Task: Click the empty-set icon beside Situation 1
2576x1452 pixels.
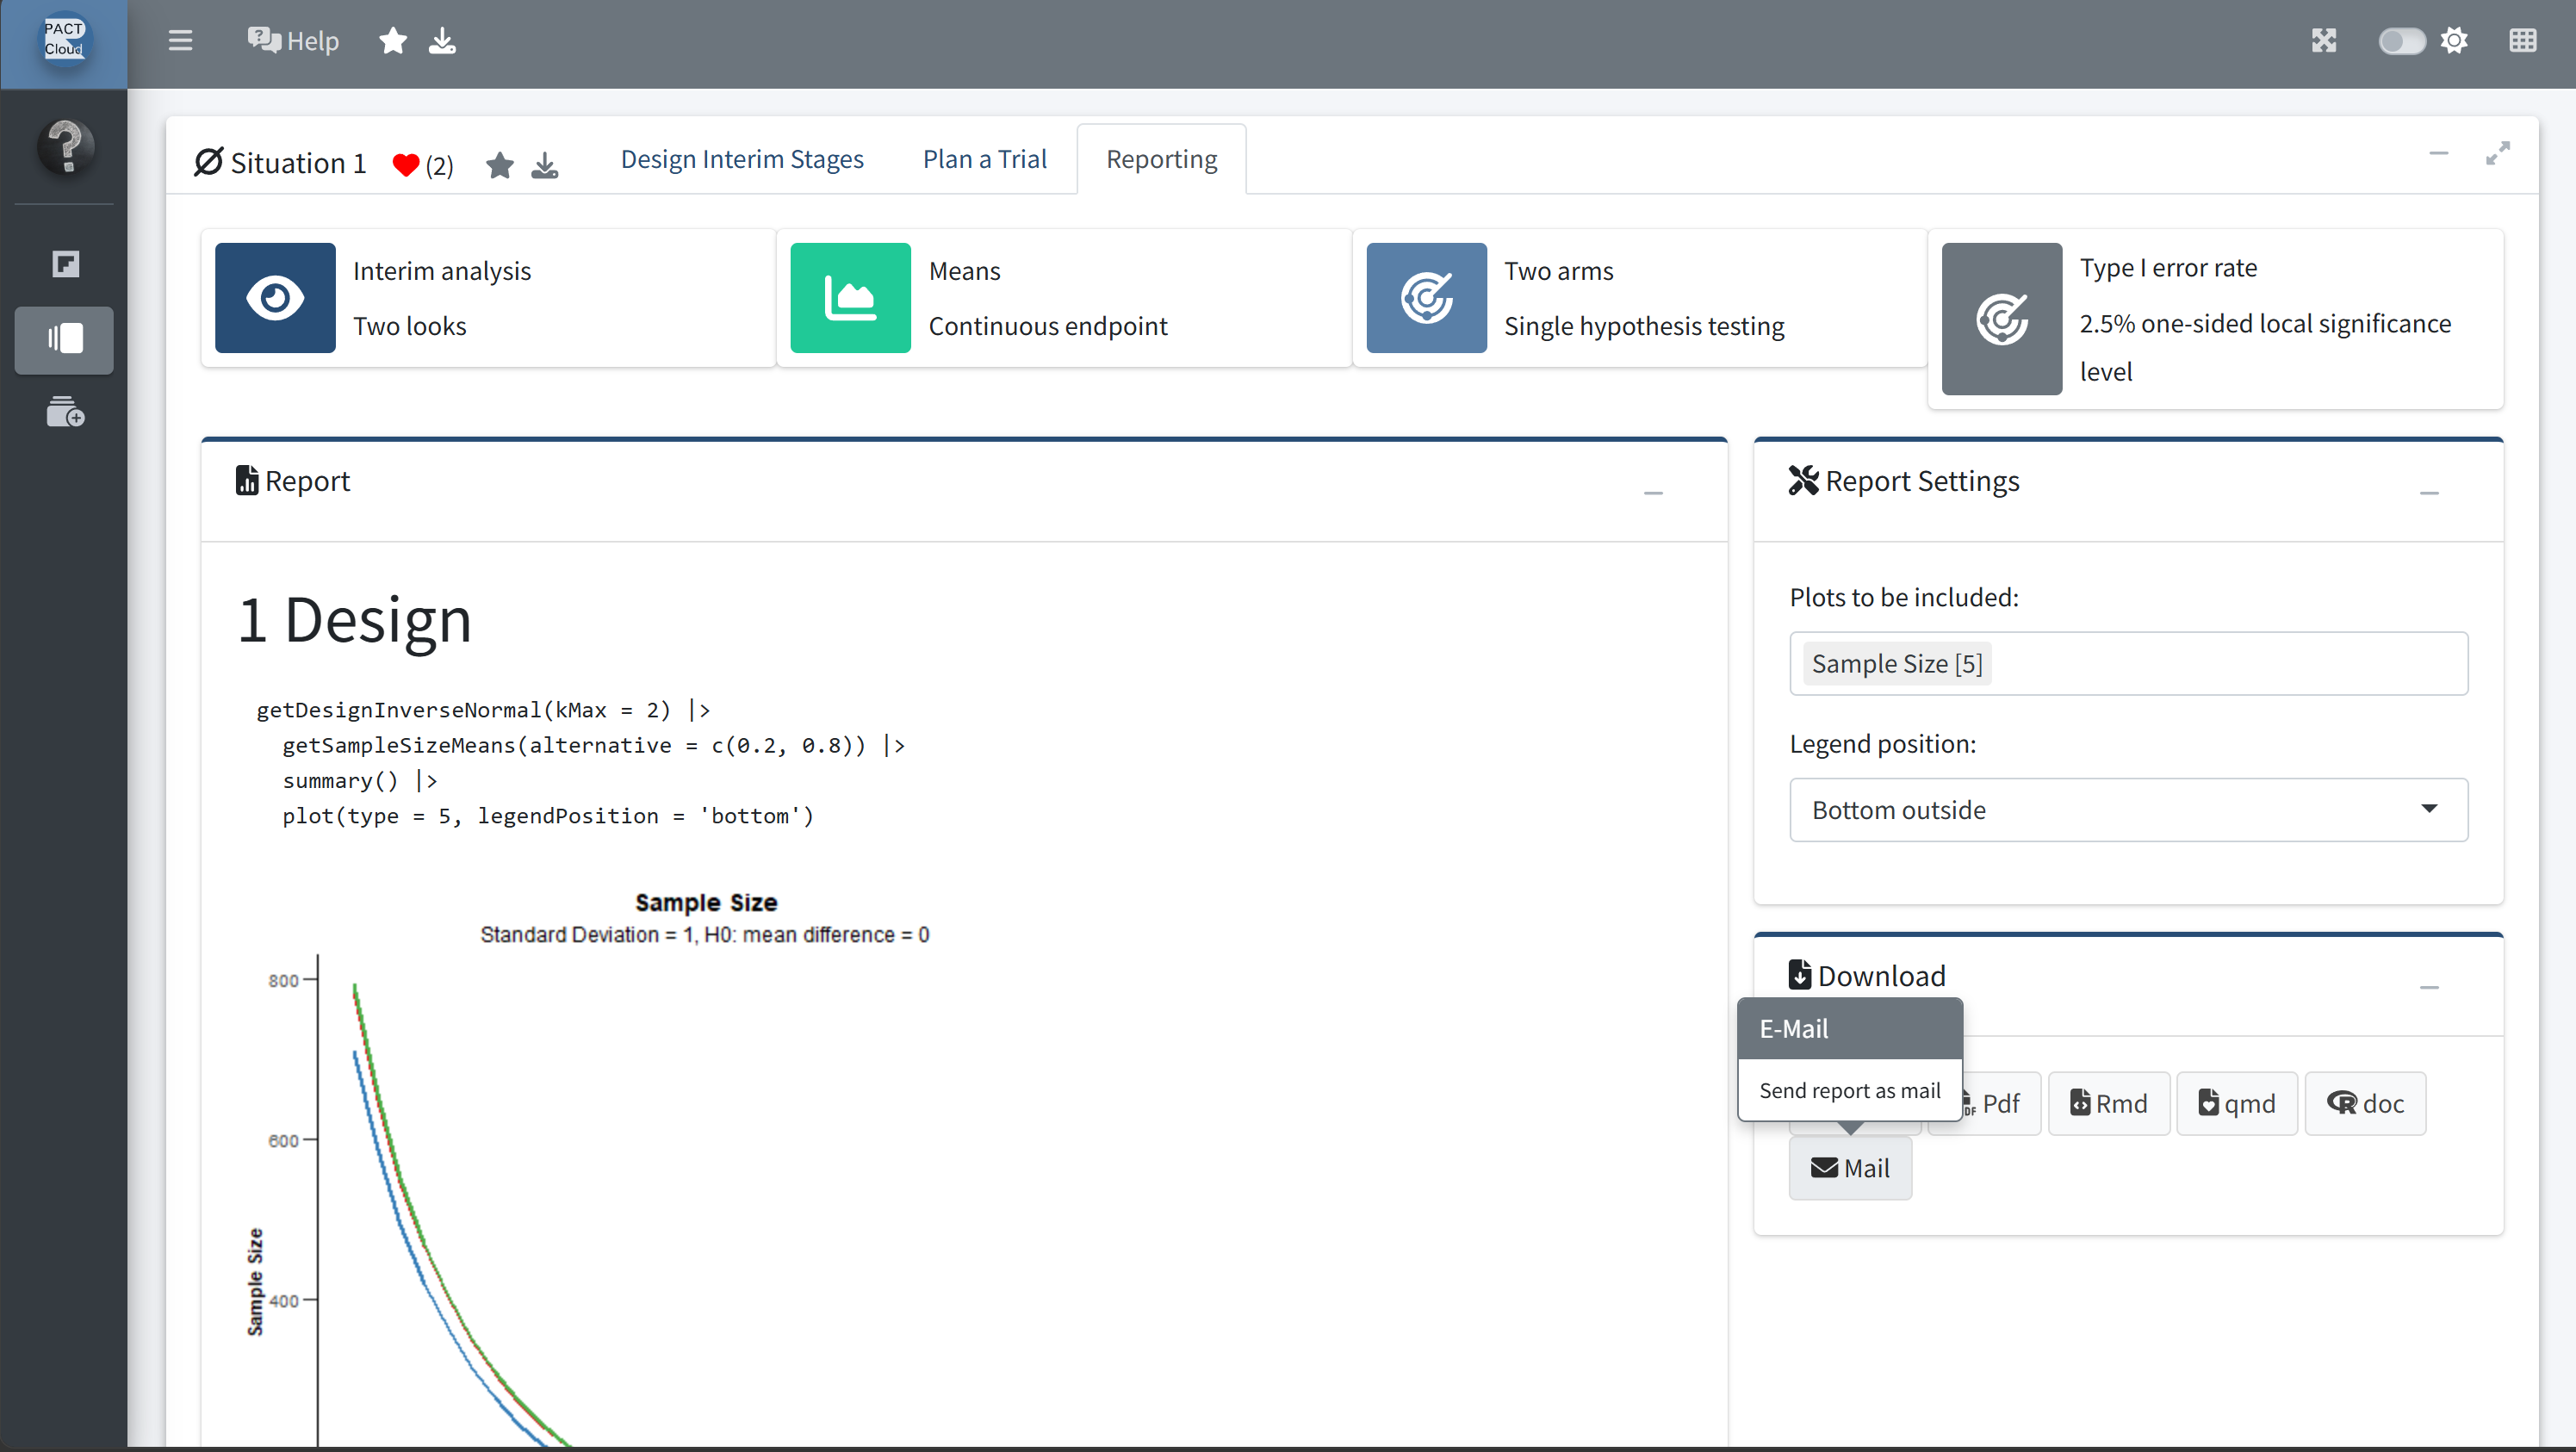Action: [208, 162]
